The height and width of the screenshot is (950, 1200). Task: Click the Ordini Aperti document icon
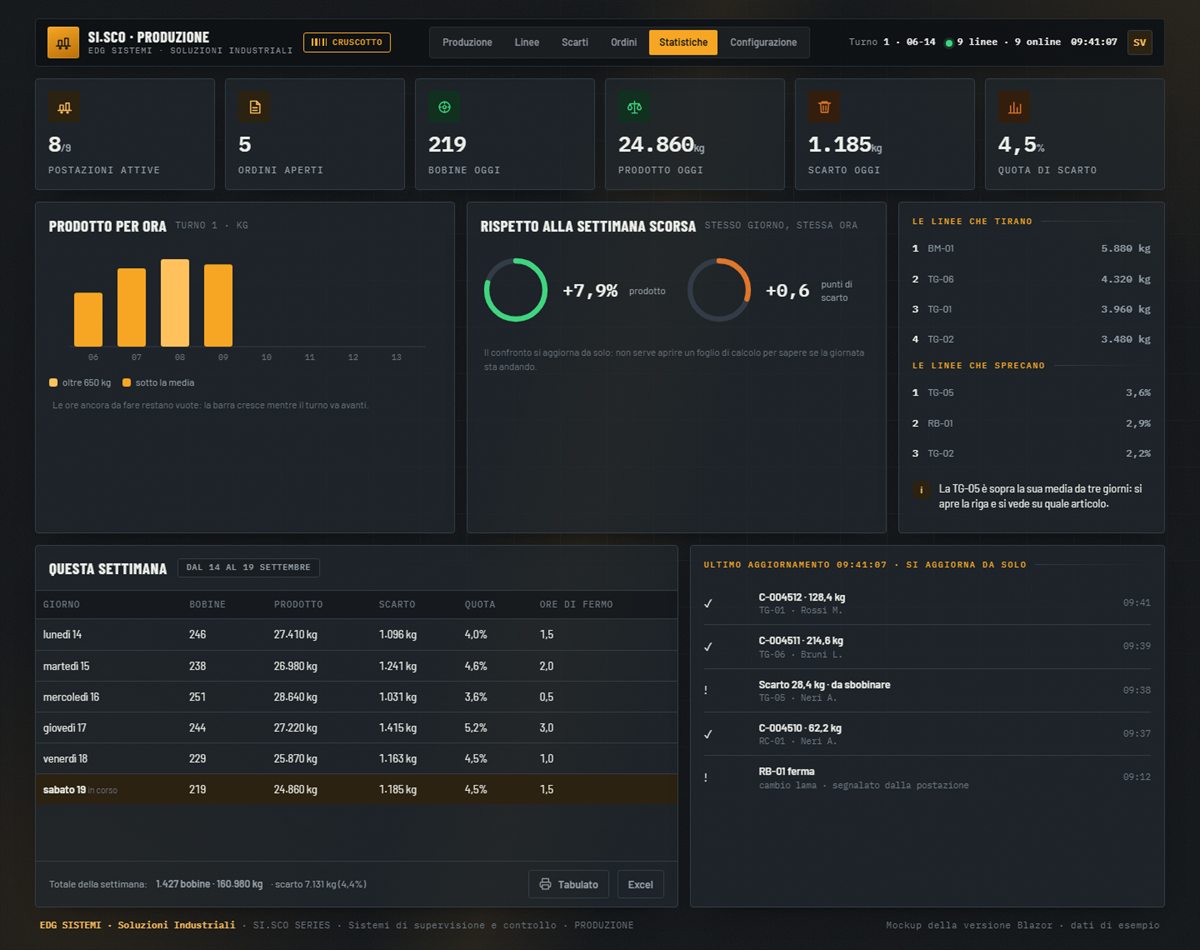click(x=254, y=107)
